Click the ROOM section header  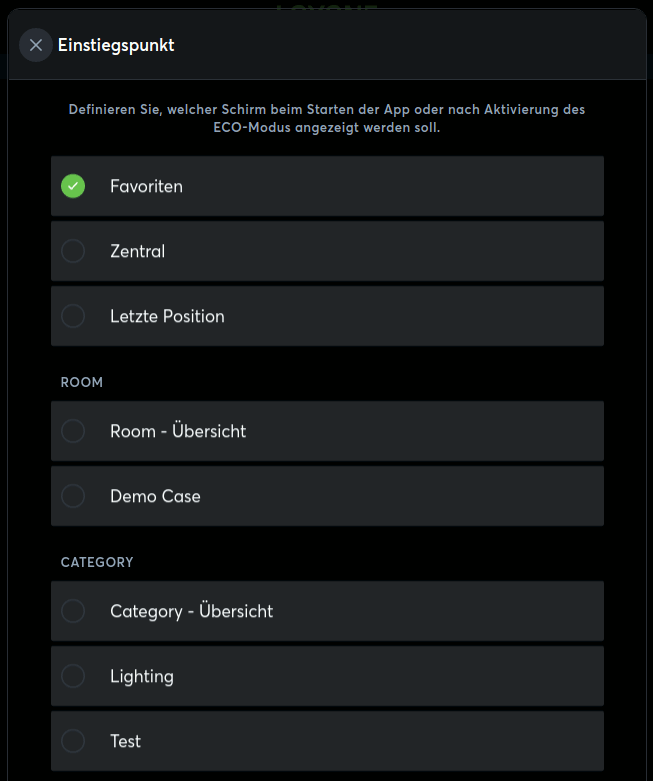click(x=82, y=383)
